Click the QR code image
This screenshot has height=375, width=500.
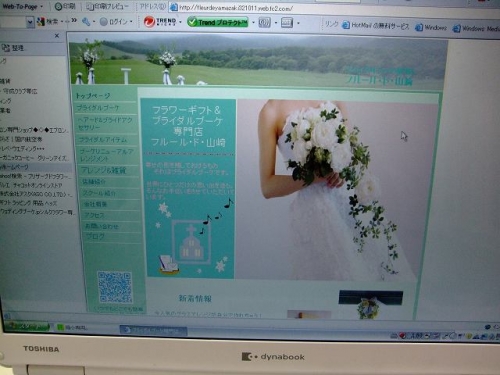coord(115,287)
